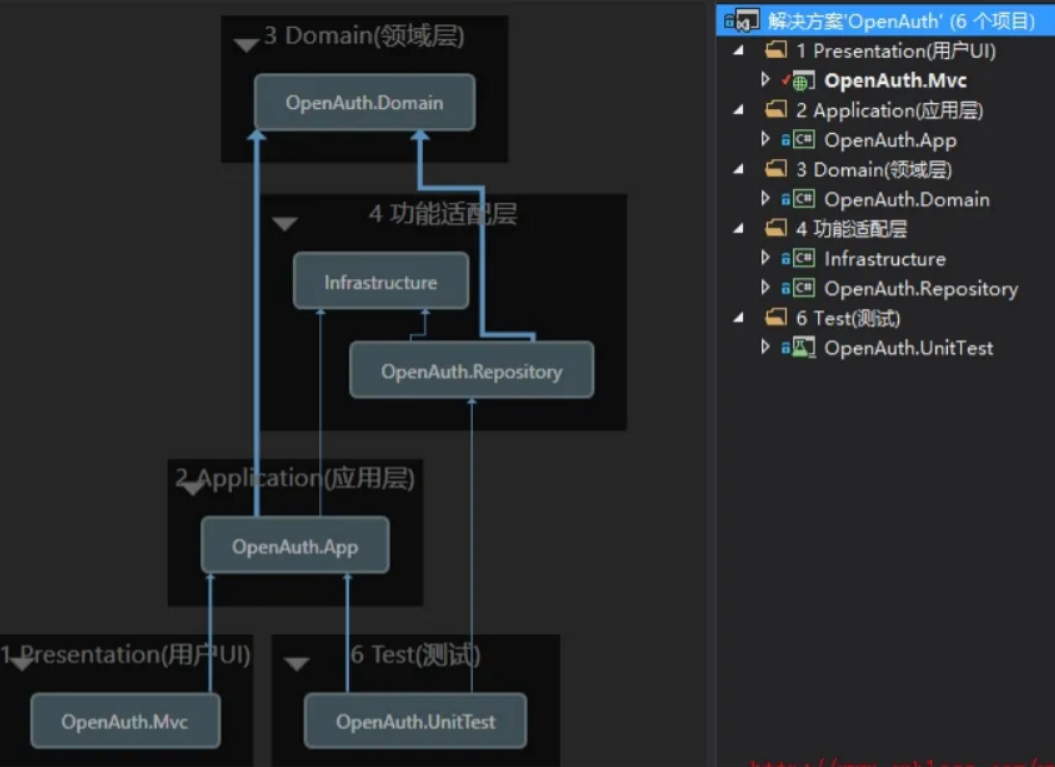The height and width of the screenshot is (767, 1055).
Task: Expand the OpenAuth.Repository project node
Action: pos(765,288)
